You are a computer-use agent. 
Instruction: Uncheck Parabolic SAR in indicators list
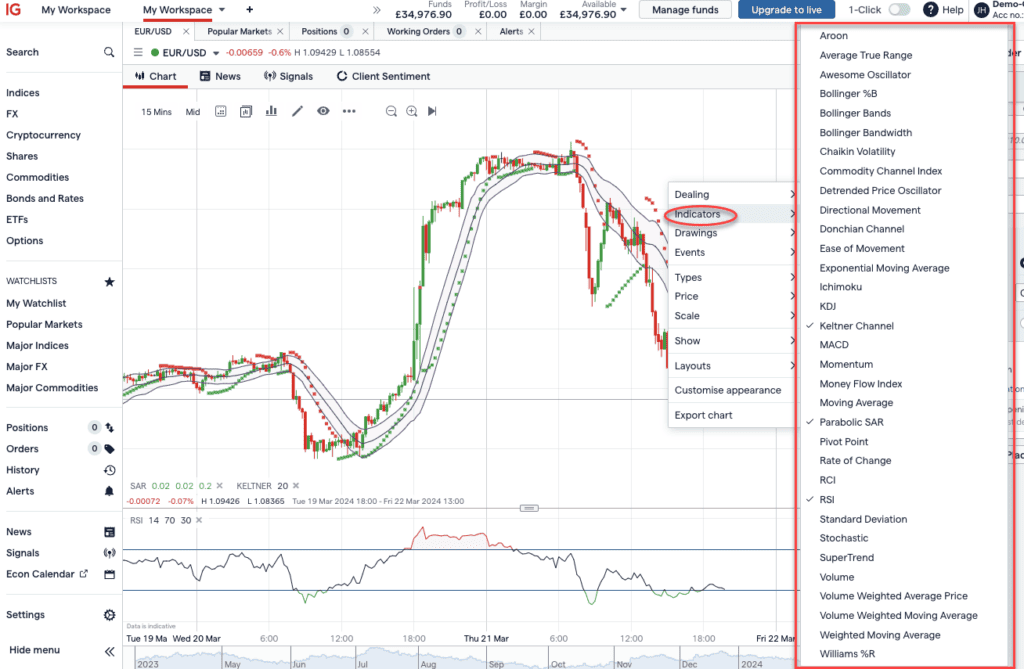pyautogui.click(x=851, y=423)
